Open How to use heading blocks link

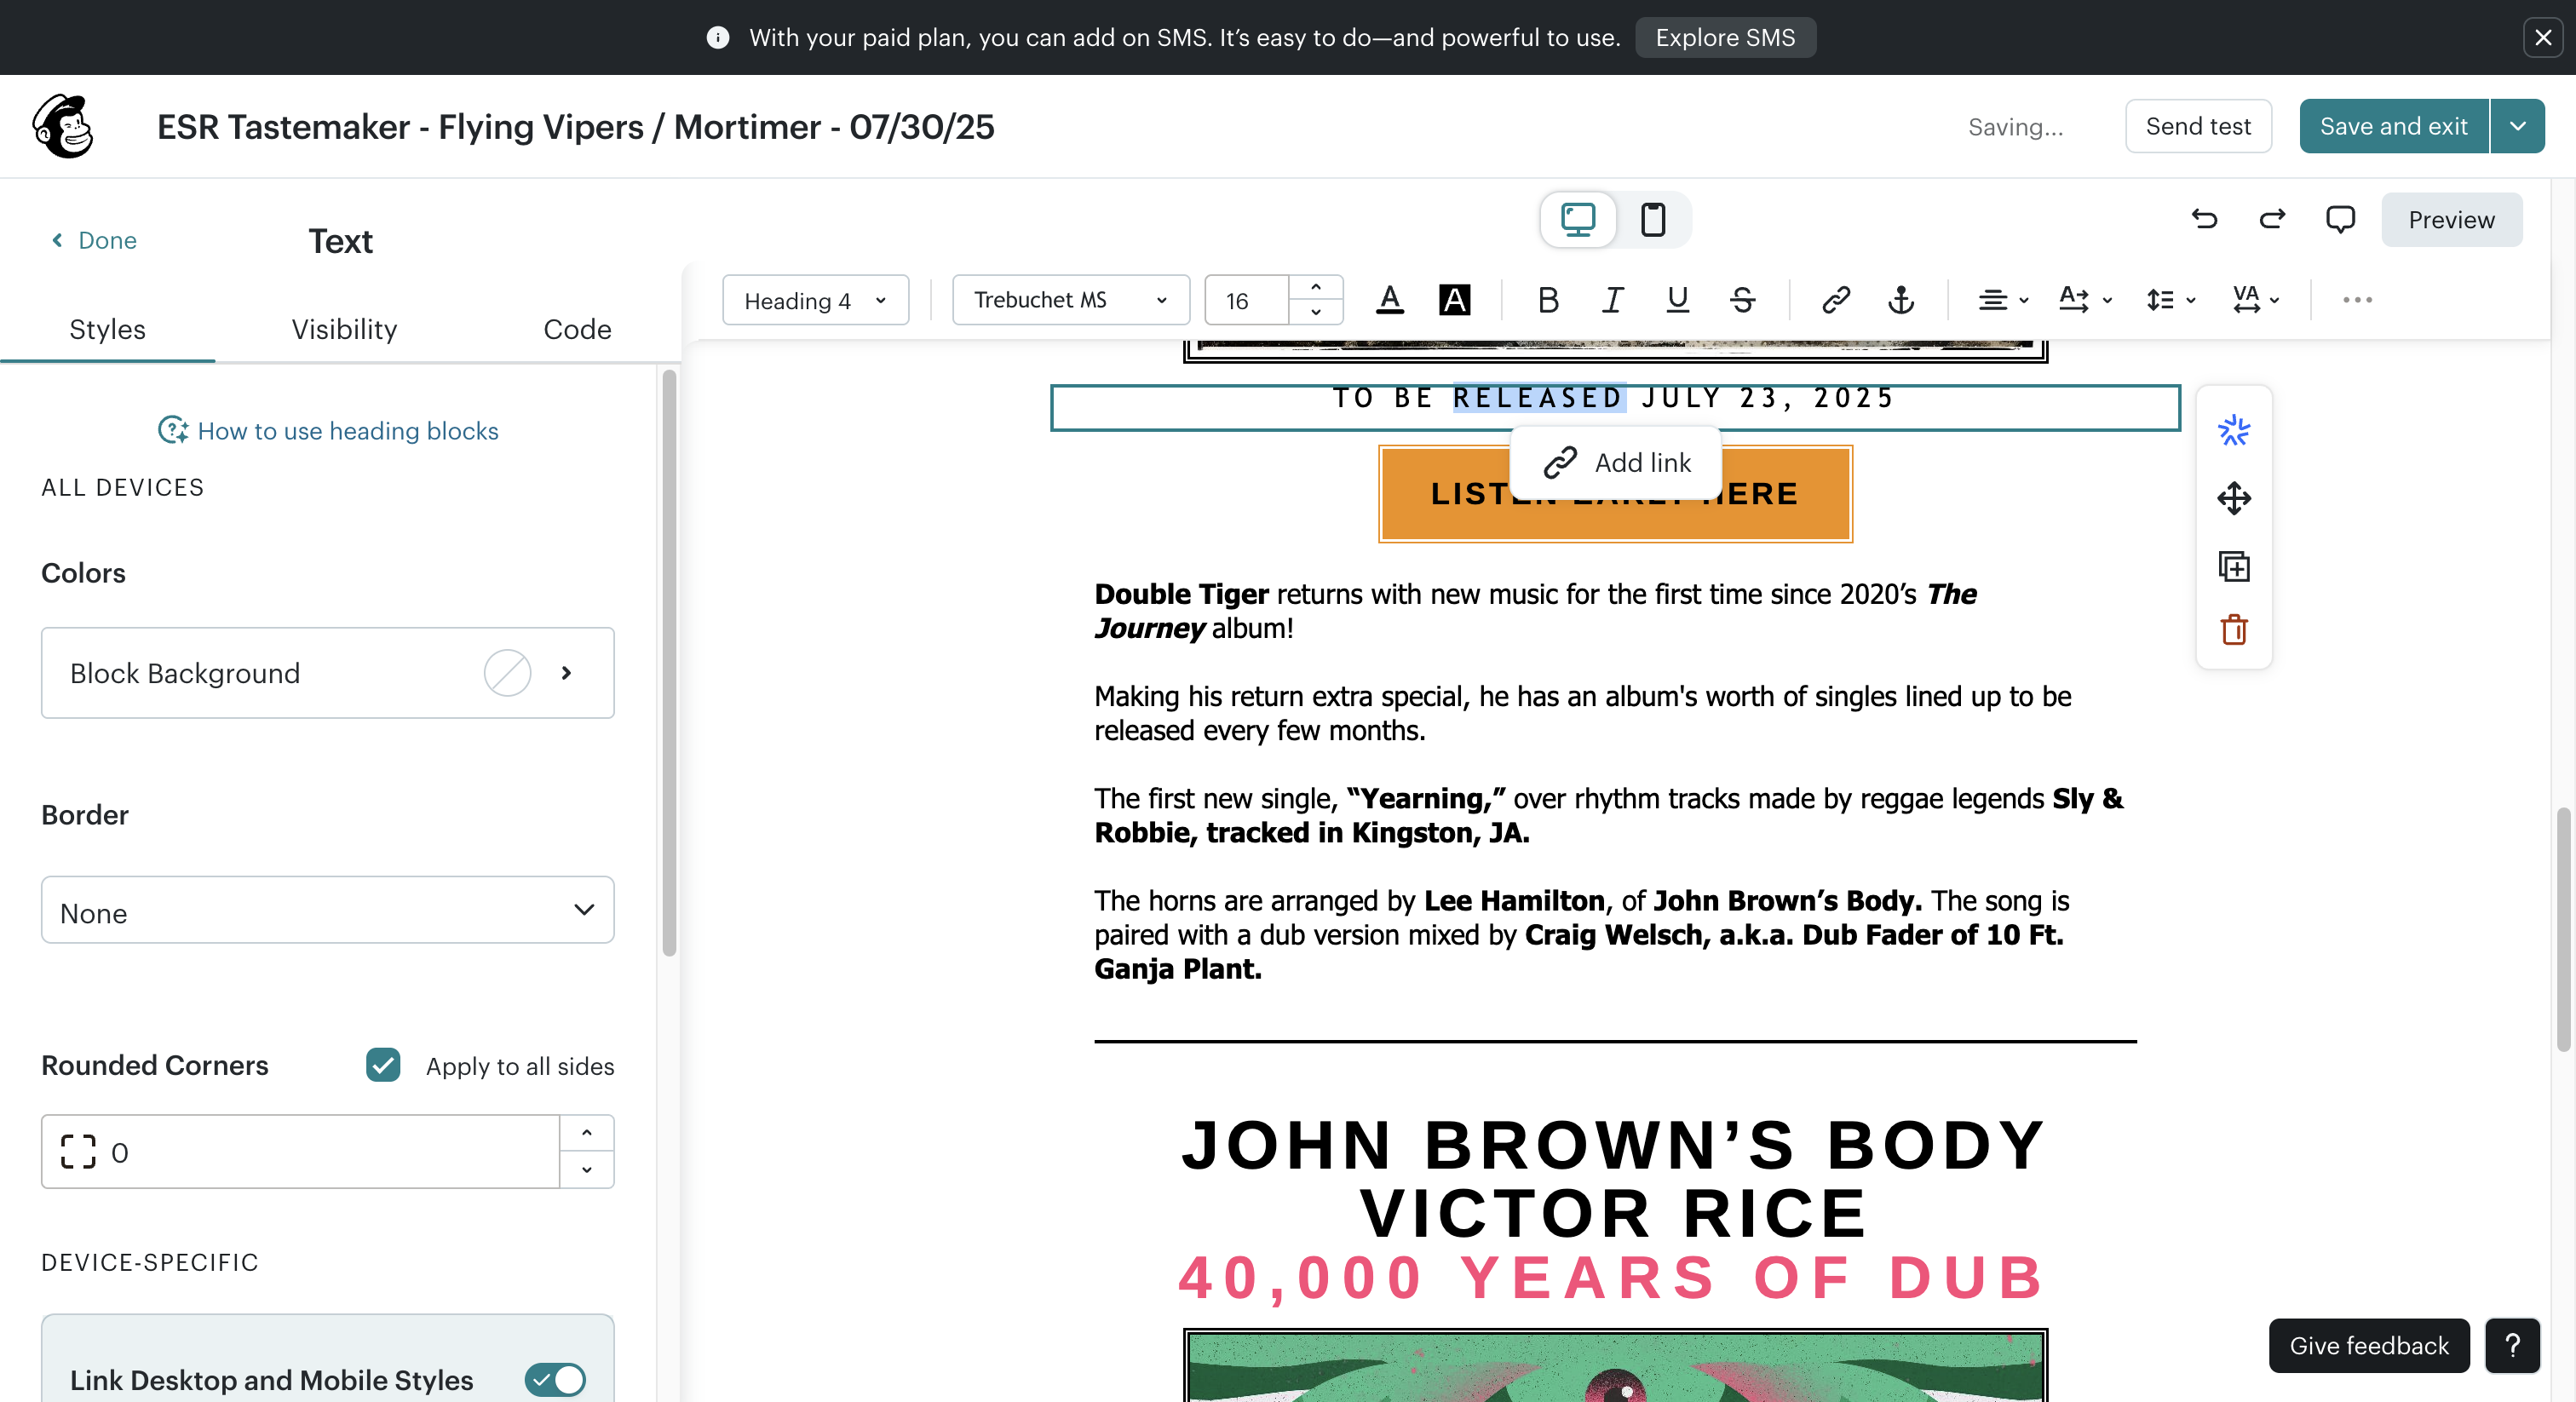(348, 431)
